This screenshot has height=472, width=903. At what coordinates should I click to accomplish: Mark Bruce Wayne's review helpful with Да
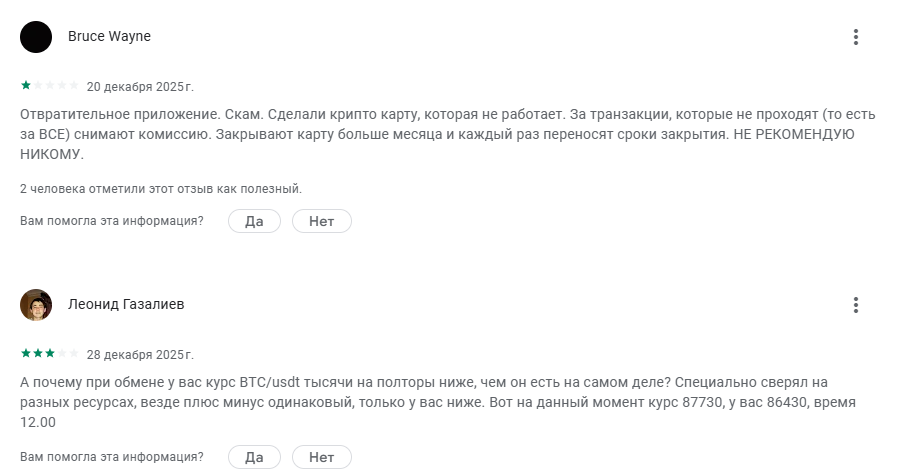tap(254, 221)
